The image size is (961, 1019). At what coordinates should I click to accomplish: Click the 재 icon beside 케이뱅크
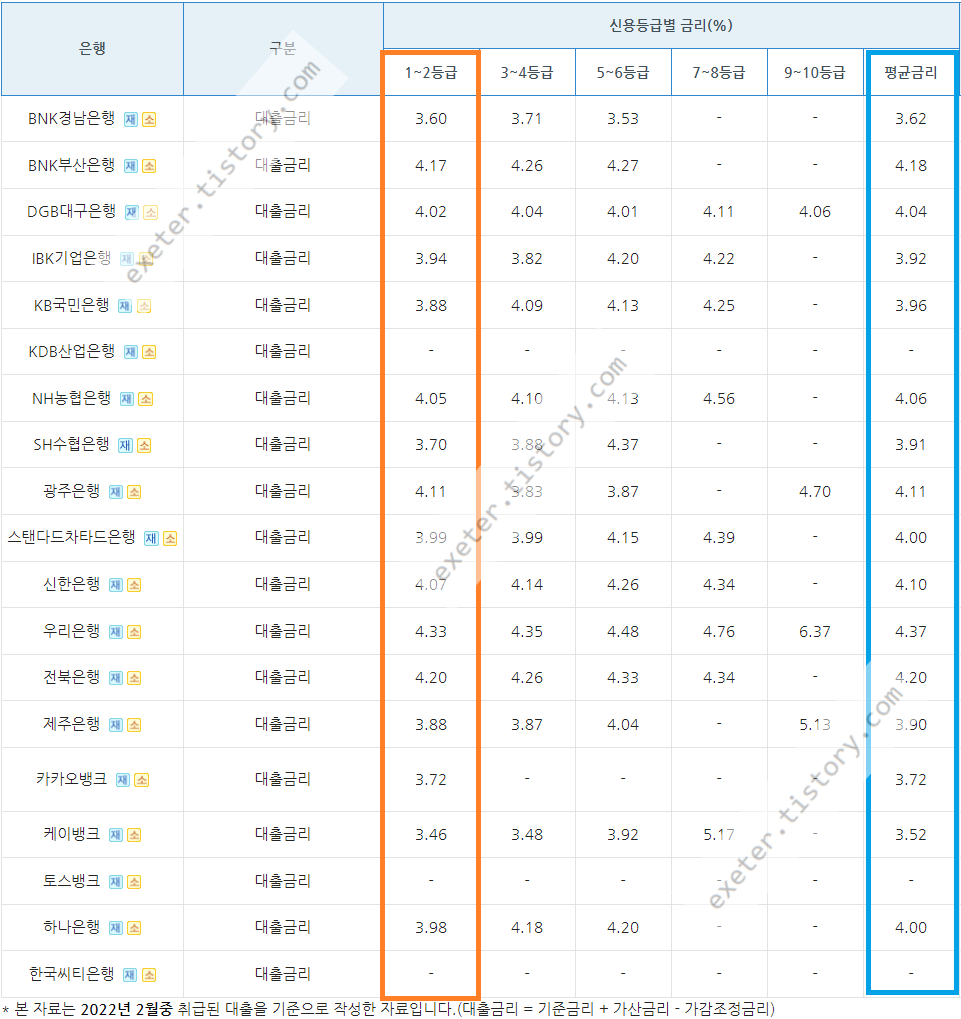pyautogui.click(x=116, y=836)
